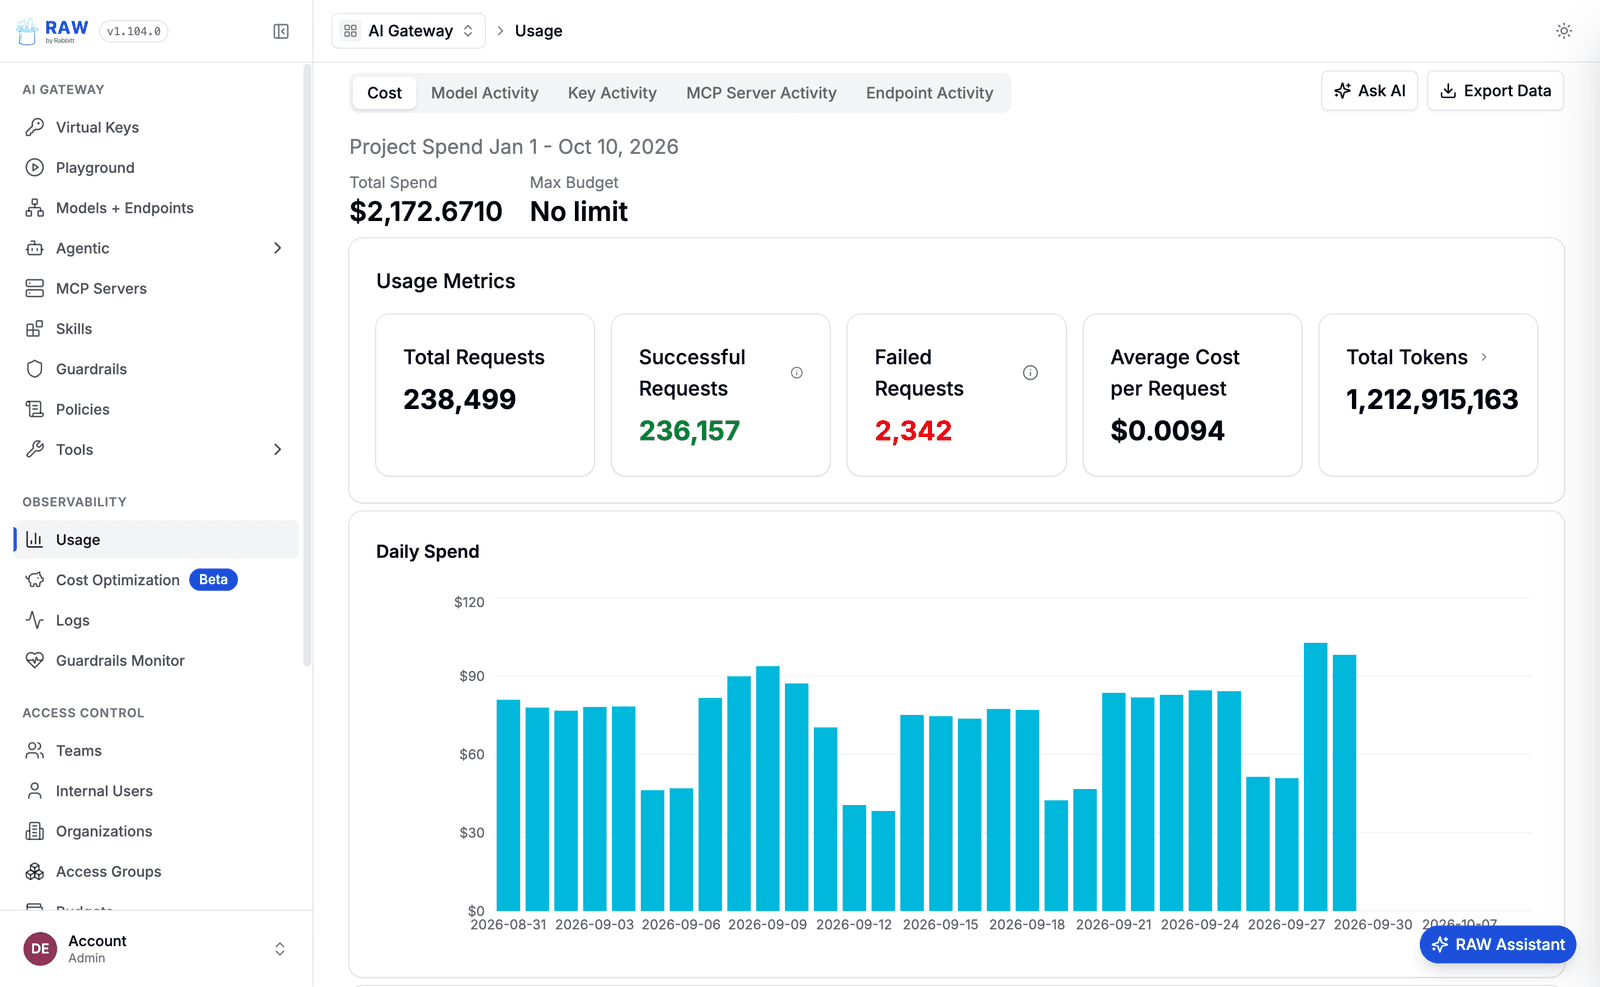Click the tallest Daily Spend bar
This screenshot has width=1600, height=987.
1315,777
